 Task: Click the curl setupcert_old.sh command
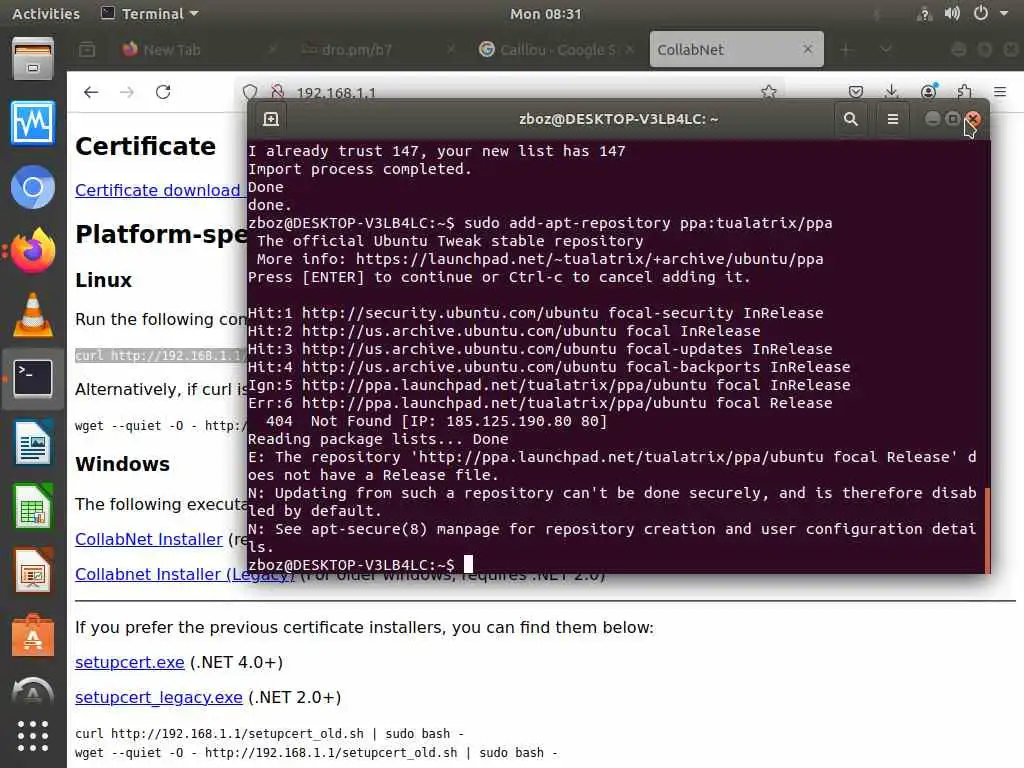[x=269, y=733]
